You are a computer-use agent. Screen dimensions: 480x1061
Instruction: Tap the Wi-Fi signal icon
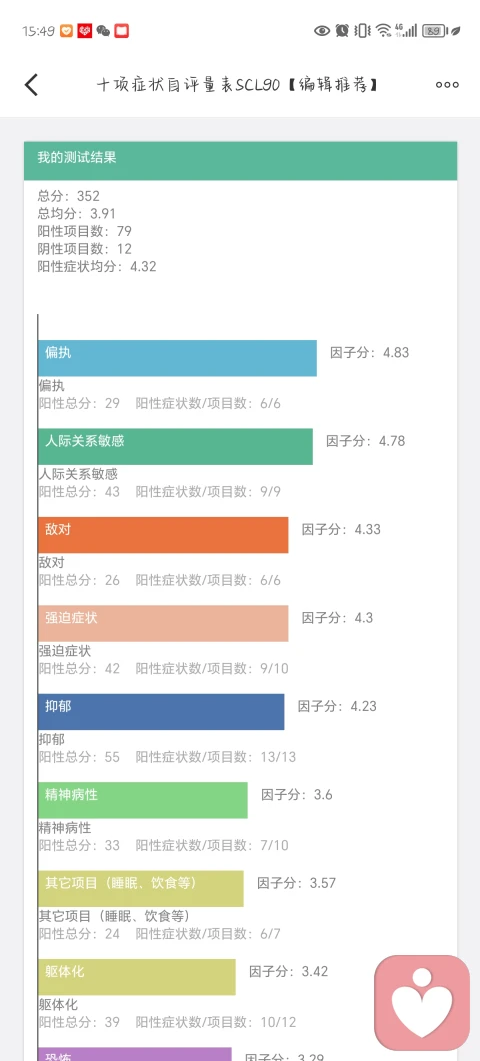[x=384, y=30]
